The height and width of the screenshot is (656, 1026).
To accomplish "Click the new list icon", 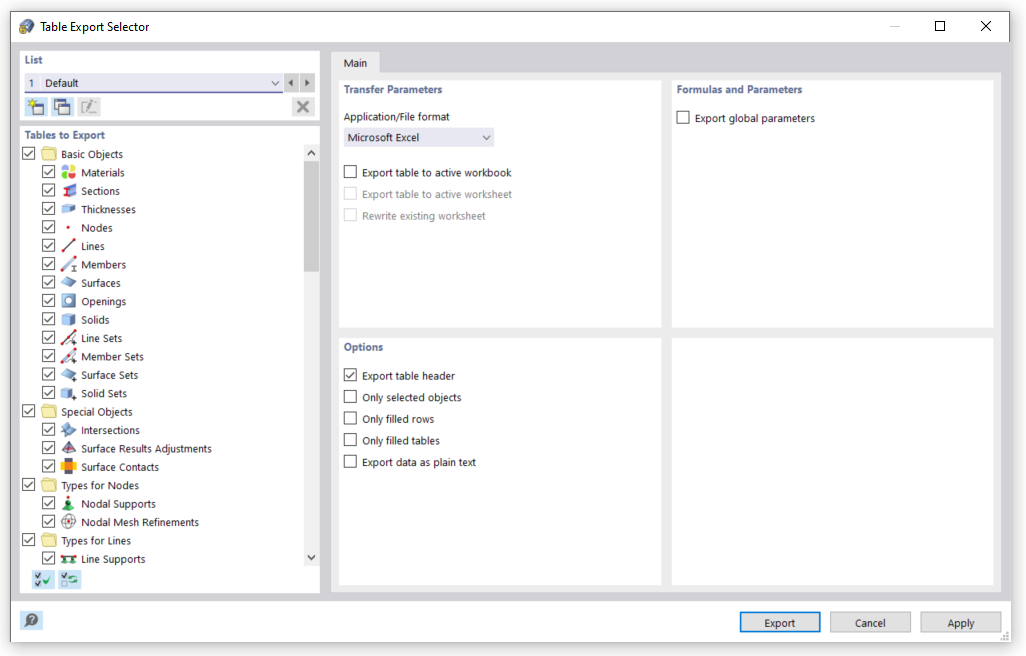I will pos(36,107).
